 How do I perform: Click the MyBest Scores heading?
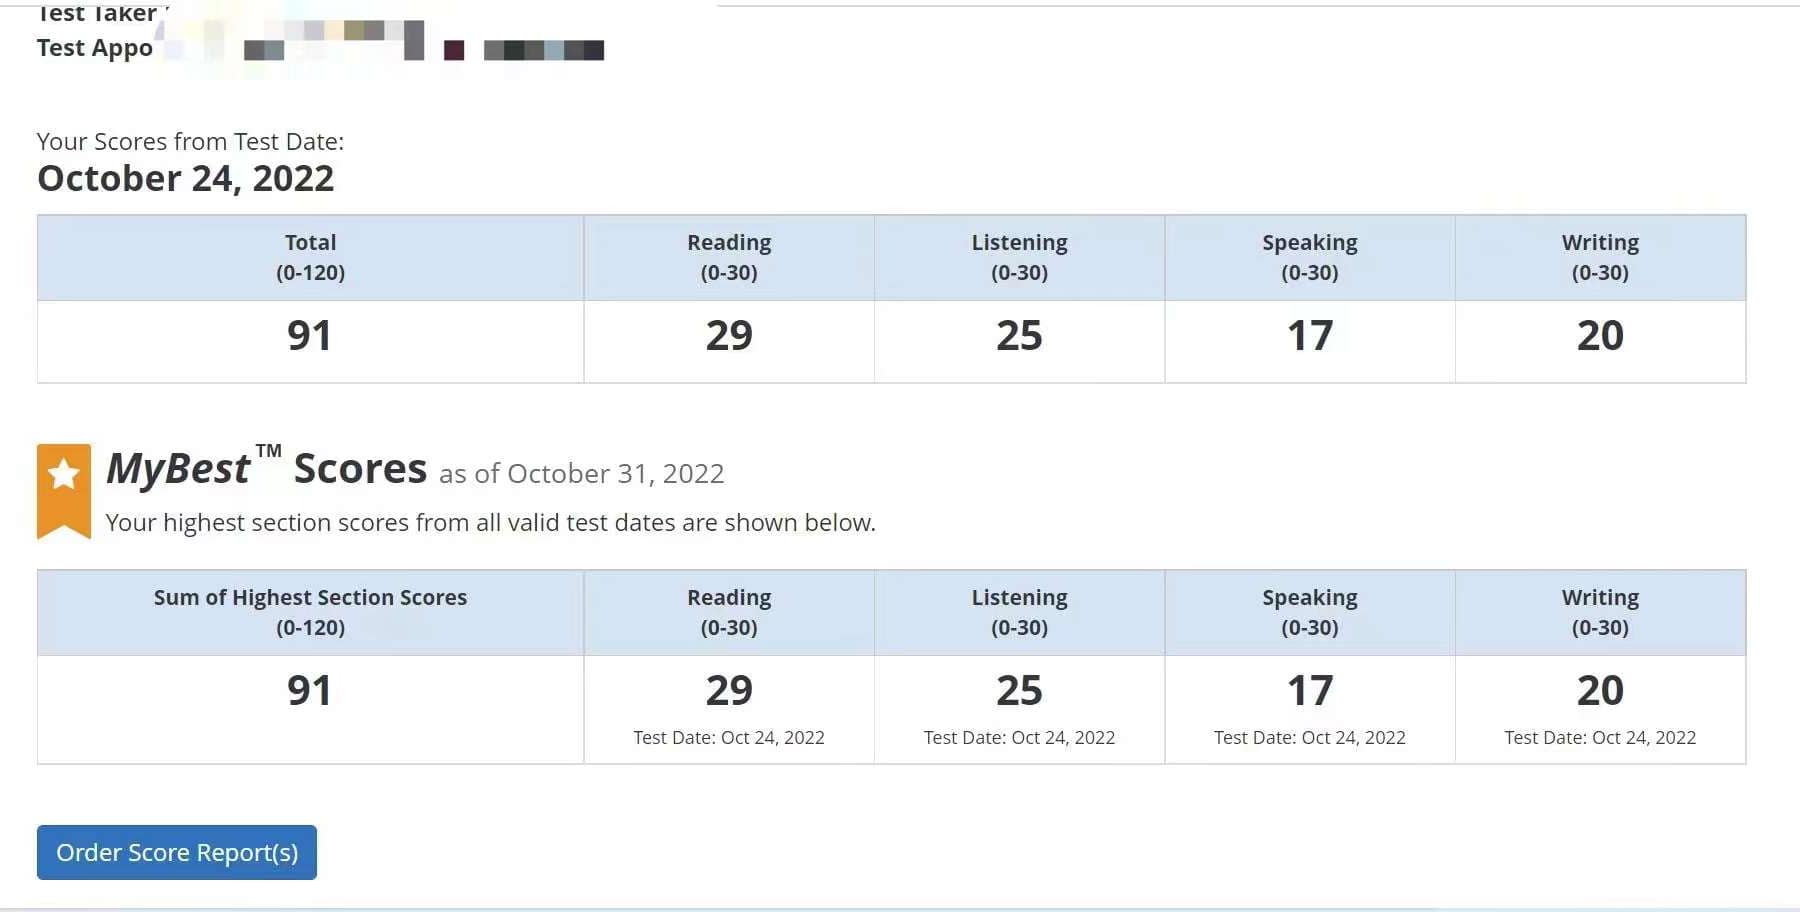[266, 468]
